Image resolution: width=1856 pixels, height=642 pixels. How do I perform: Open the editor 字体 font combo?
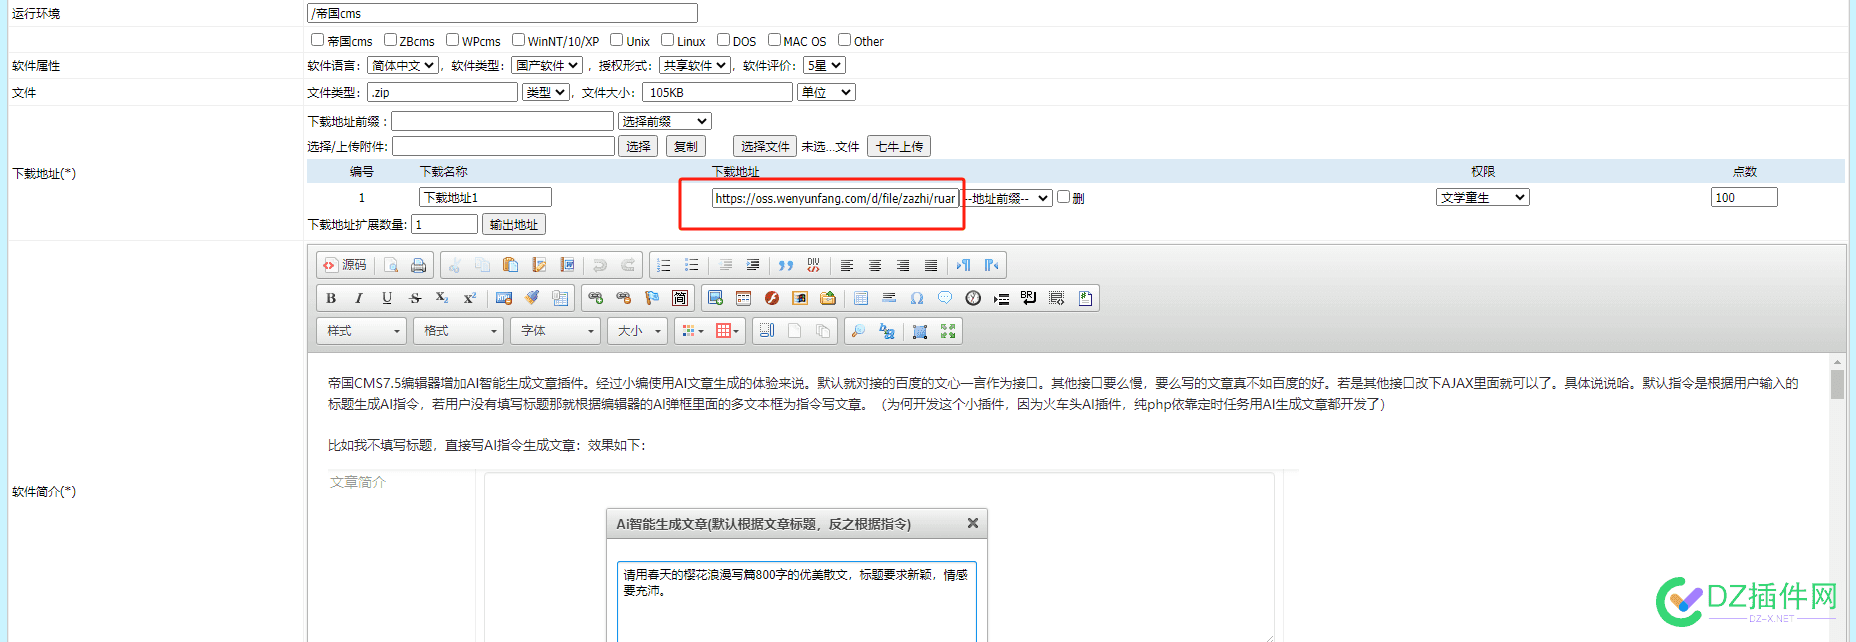[555, 331]
